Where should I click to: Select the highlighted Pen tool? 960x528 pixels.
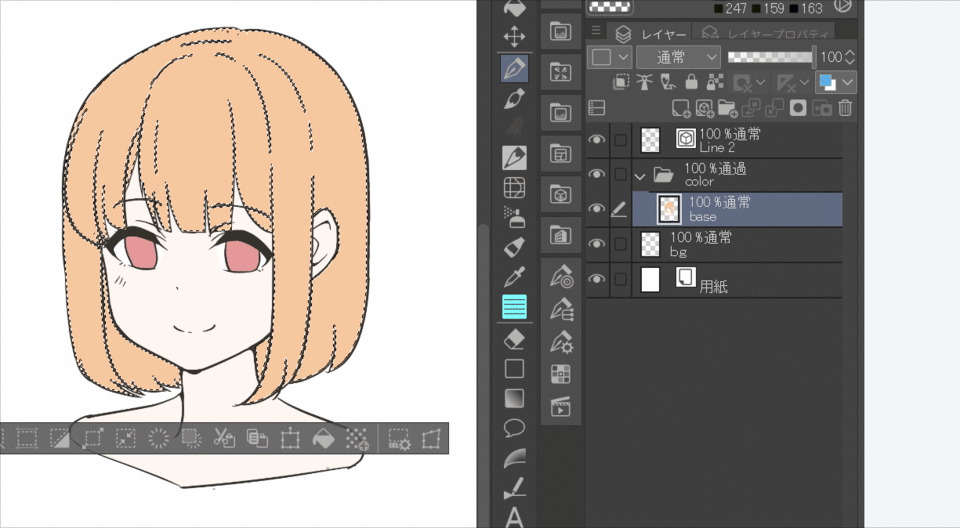click(514, 68)
